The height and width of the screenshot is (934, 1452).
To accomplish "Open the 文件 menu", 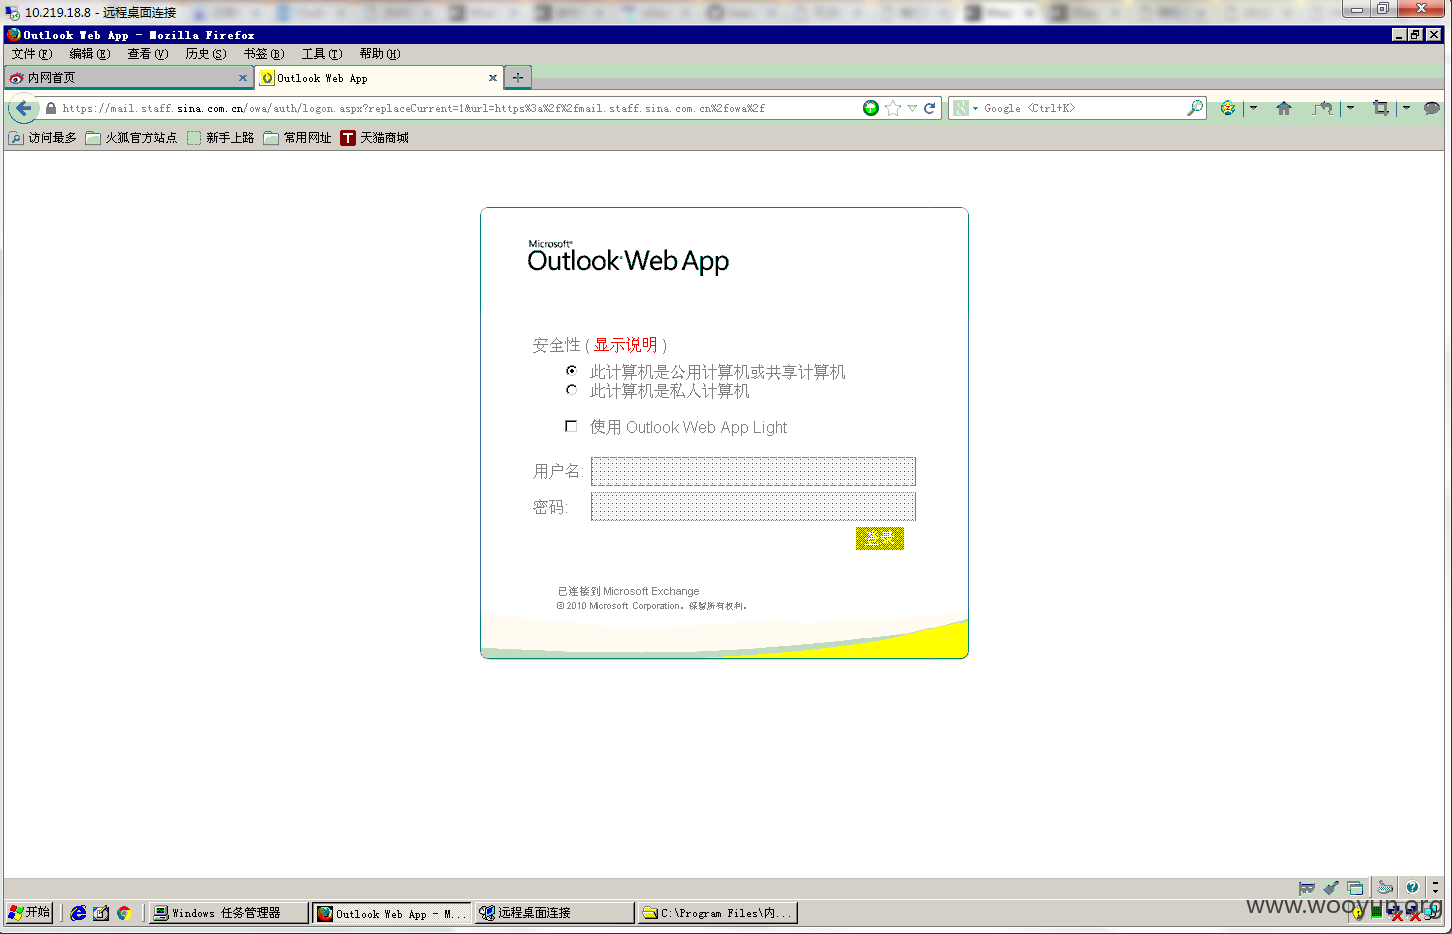I will tap(32, 54).
